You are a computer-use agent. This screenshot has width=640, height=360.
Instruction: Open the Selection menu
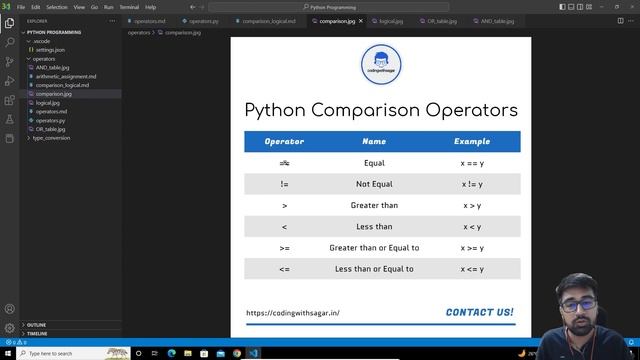(x=57, y=7)
